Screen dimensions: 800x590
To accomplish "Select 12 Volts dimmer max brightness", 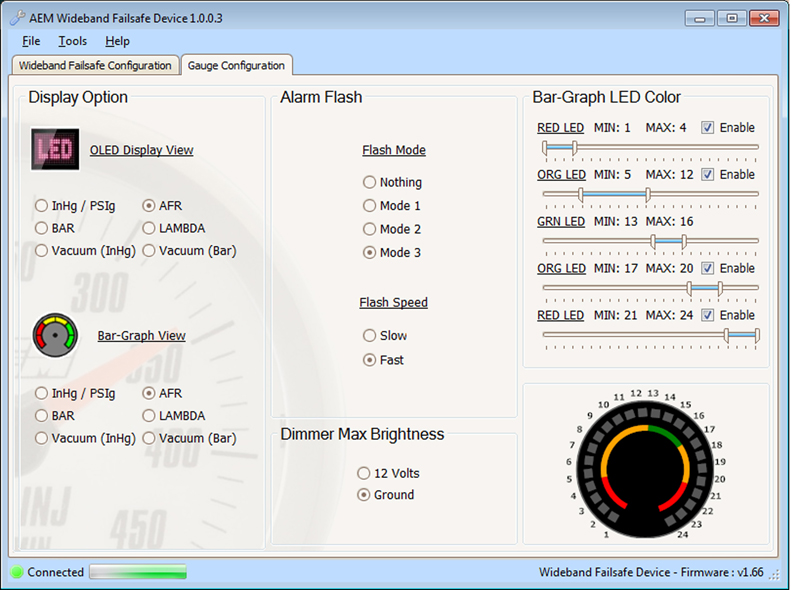I will point(363,473).
